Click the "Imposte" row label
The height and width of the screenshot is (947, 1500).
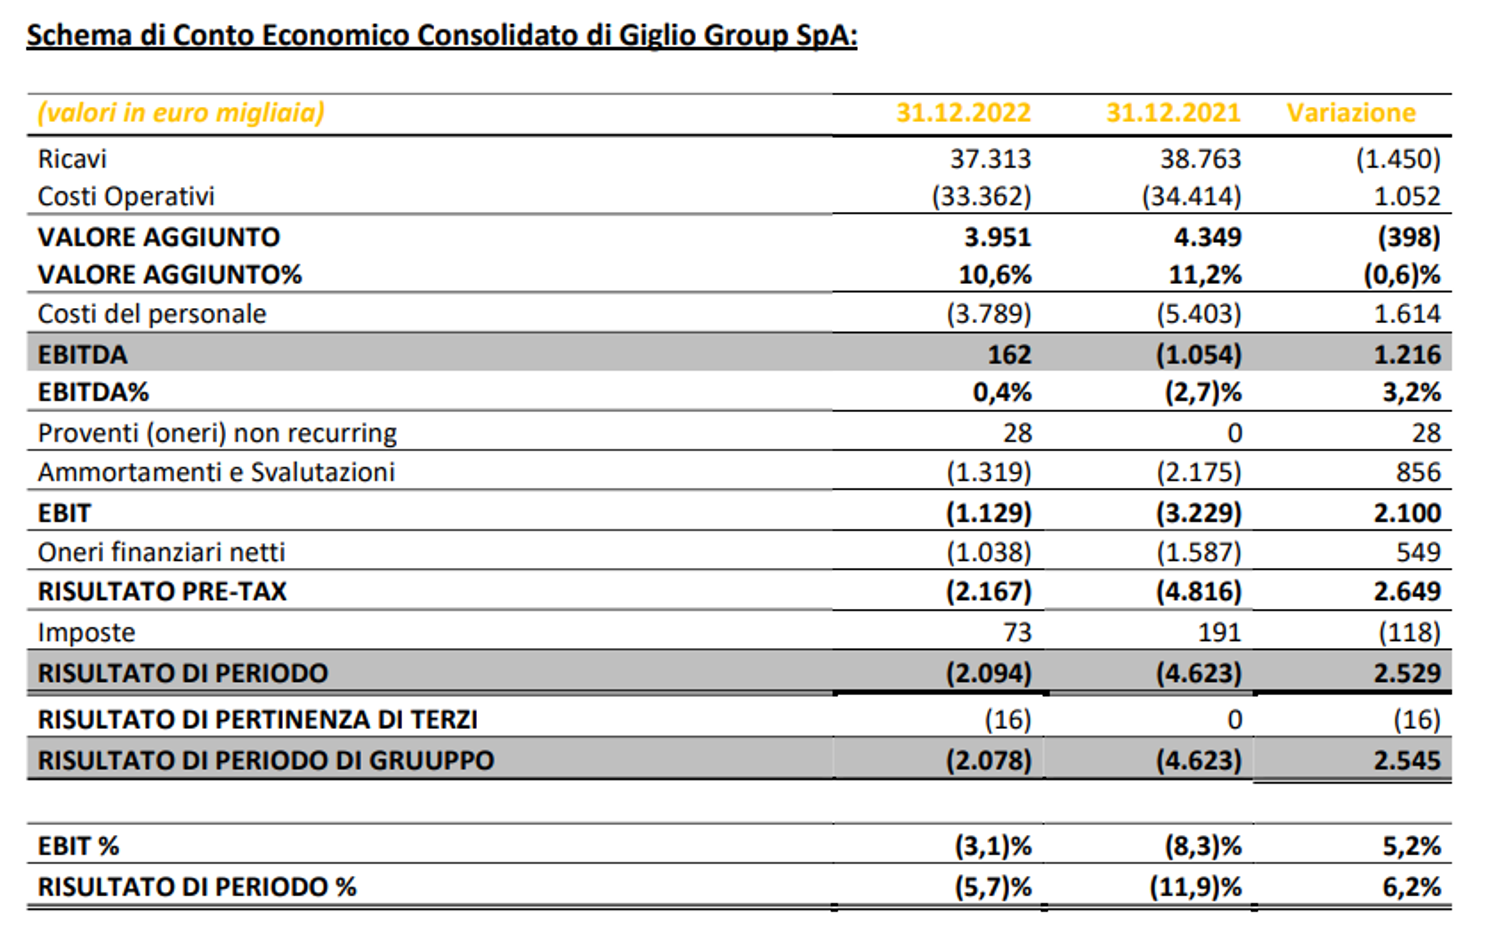click(86, 632)
